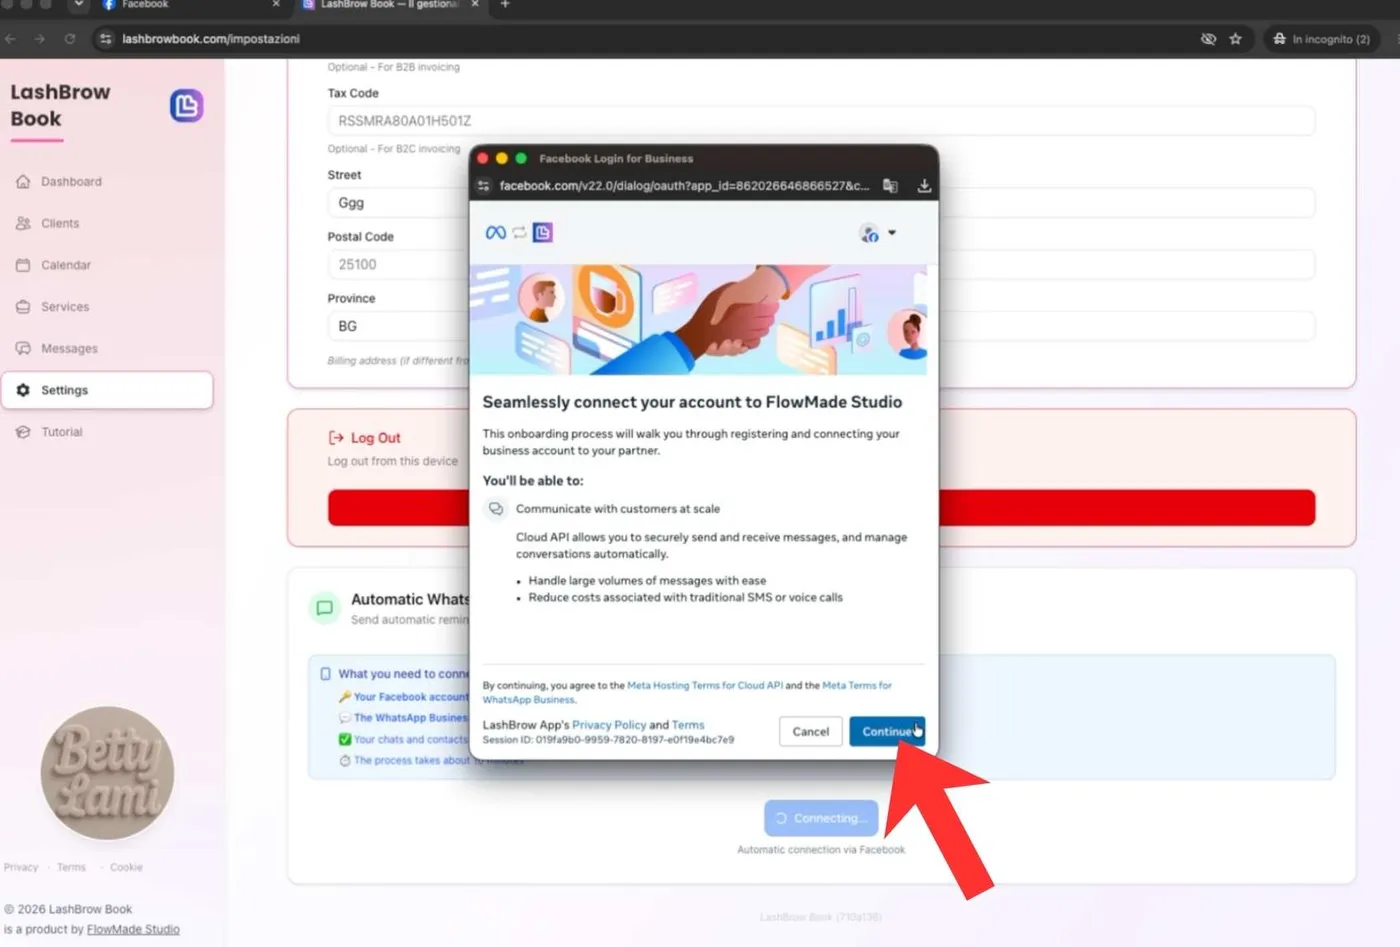Screen dimensions: 1400x947
Task: Click the Postal Code input field
Action: pos(821,265)
